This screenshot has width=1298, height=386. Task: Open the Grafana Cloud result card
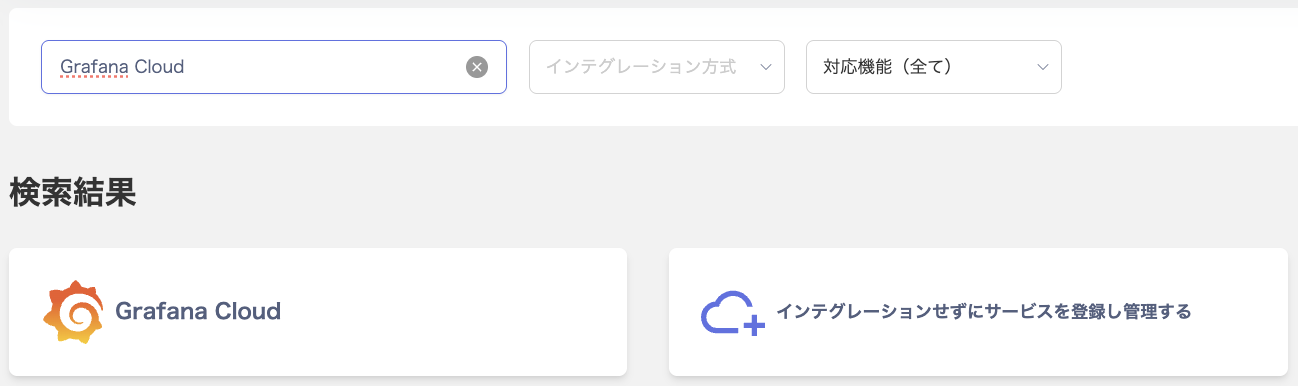point(318,312)
